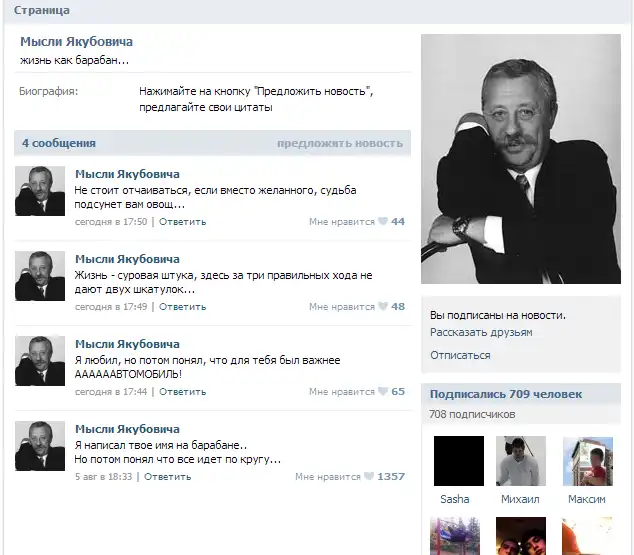The image size is (634, 555).
Task: Click the large black-and-white profile photo
Action: click(x=520, y=159)
